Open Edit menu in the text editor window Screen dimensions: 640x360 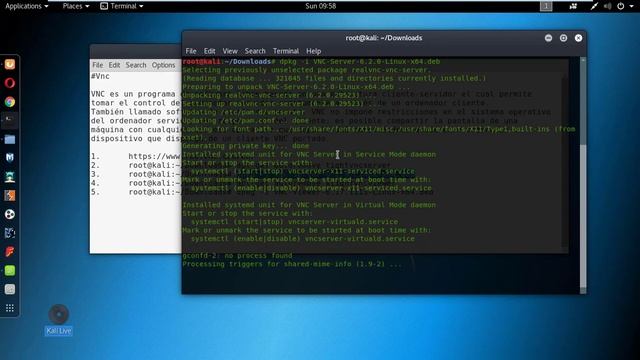(114, 65)
